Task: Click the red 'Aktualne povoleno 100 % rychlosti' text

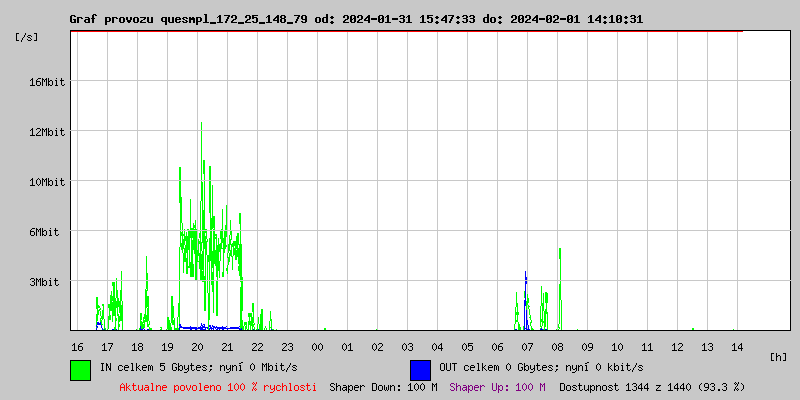Action: pos(218,386)
